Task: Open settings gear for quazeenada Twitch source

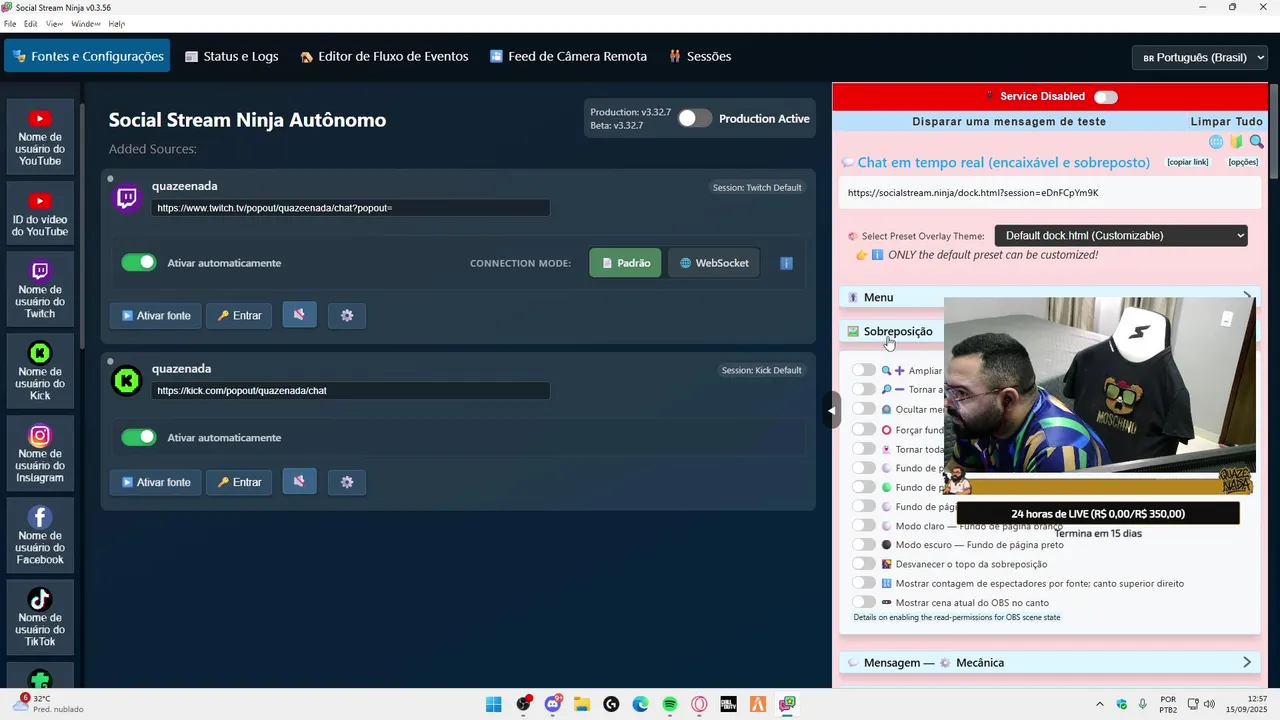Action: [x=347, y=315]
